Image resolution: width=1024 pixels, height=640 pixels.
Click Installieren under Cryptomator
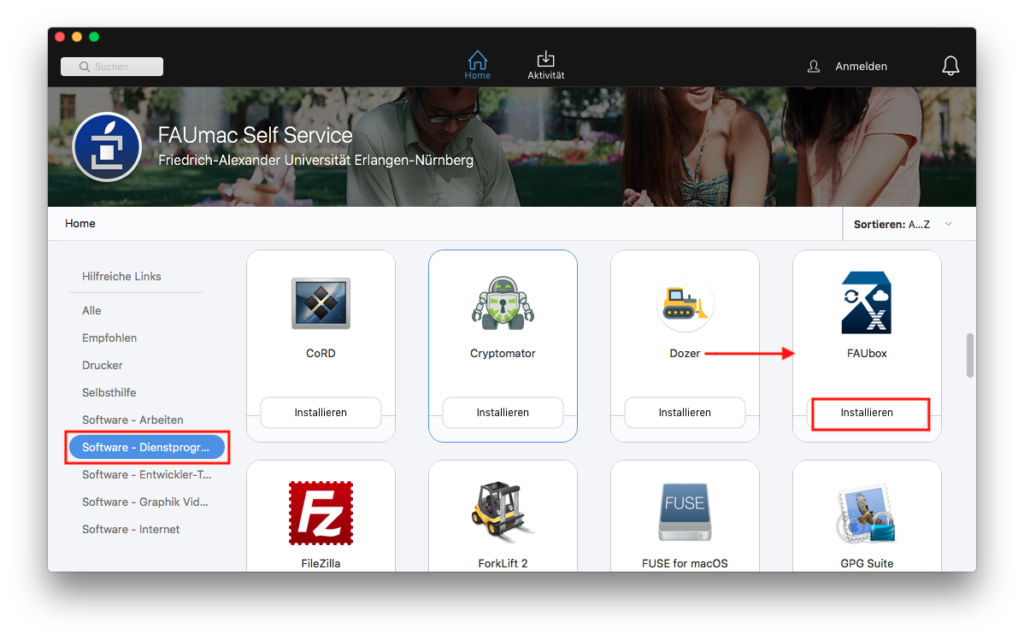(x=502, y=412)
